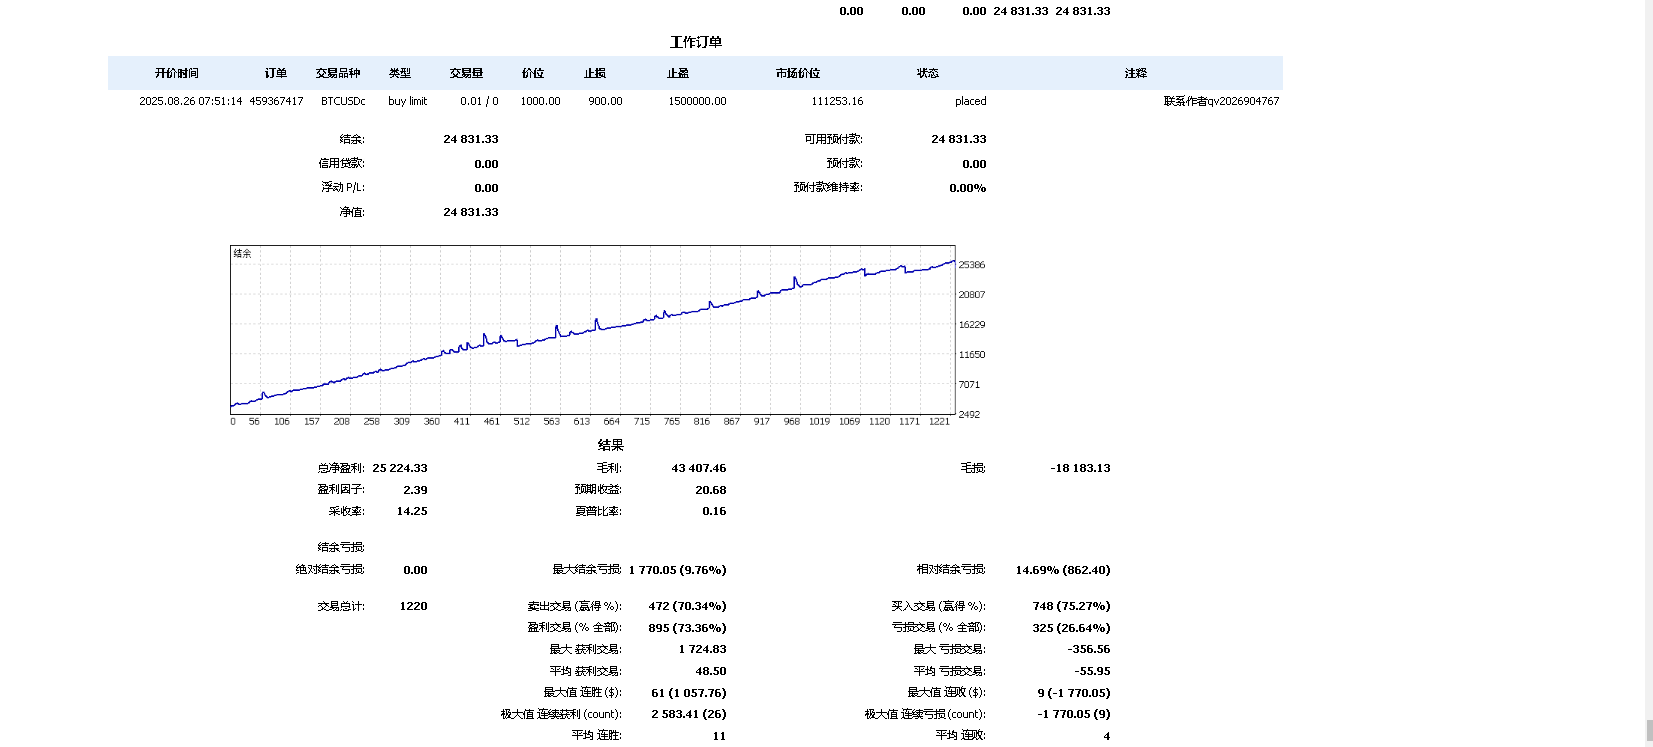Screen dimensions: 1653x747
Task: Click the 状态 column header
Action: pyautogui.click(x=928, y=73)
